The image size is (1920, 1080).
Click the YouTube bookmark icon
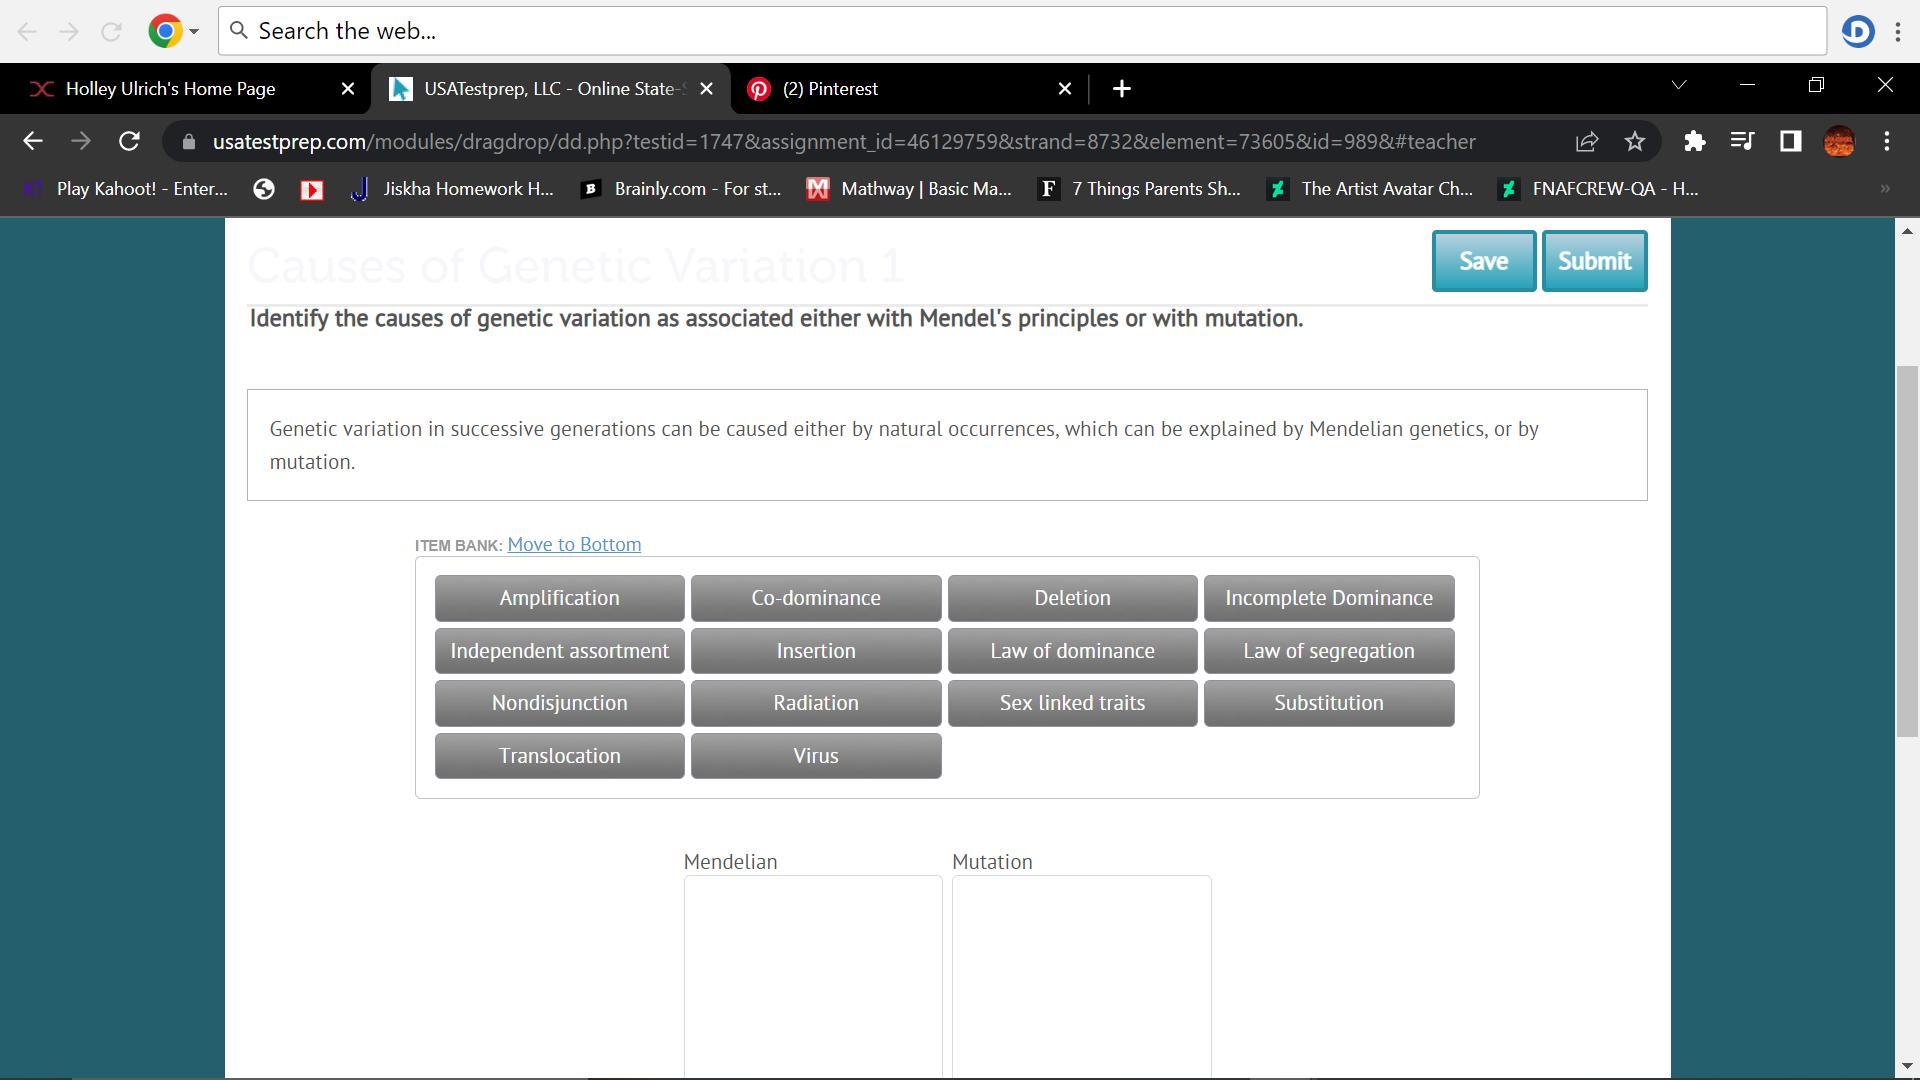point(312,190)
